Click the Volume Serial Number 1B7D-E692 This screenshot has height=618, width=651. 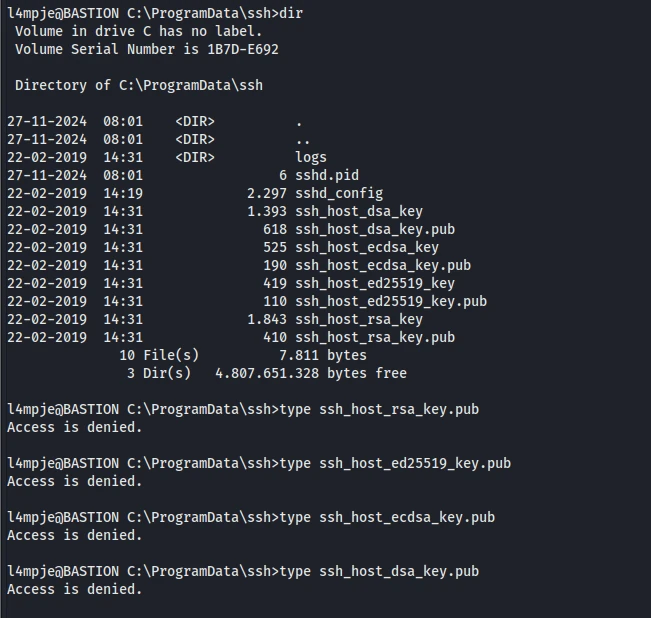coord(243,49)
